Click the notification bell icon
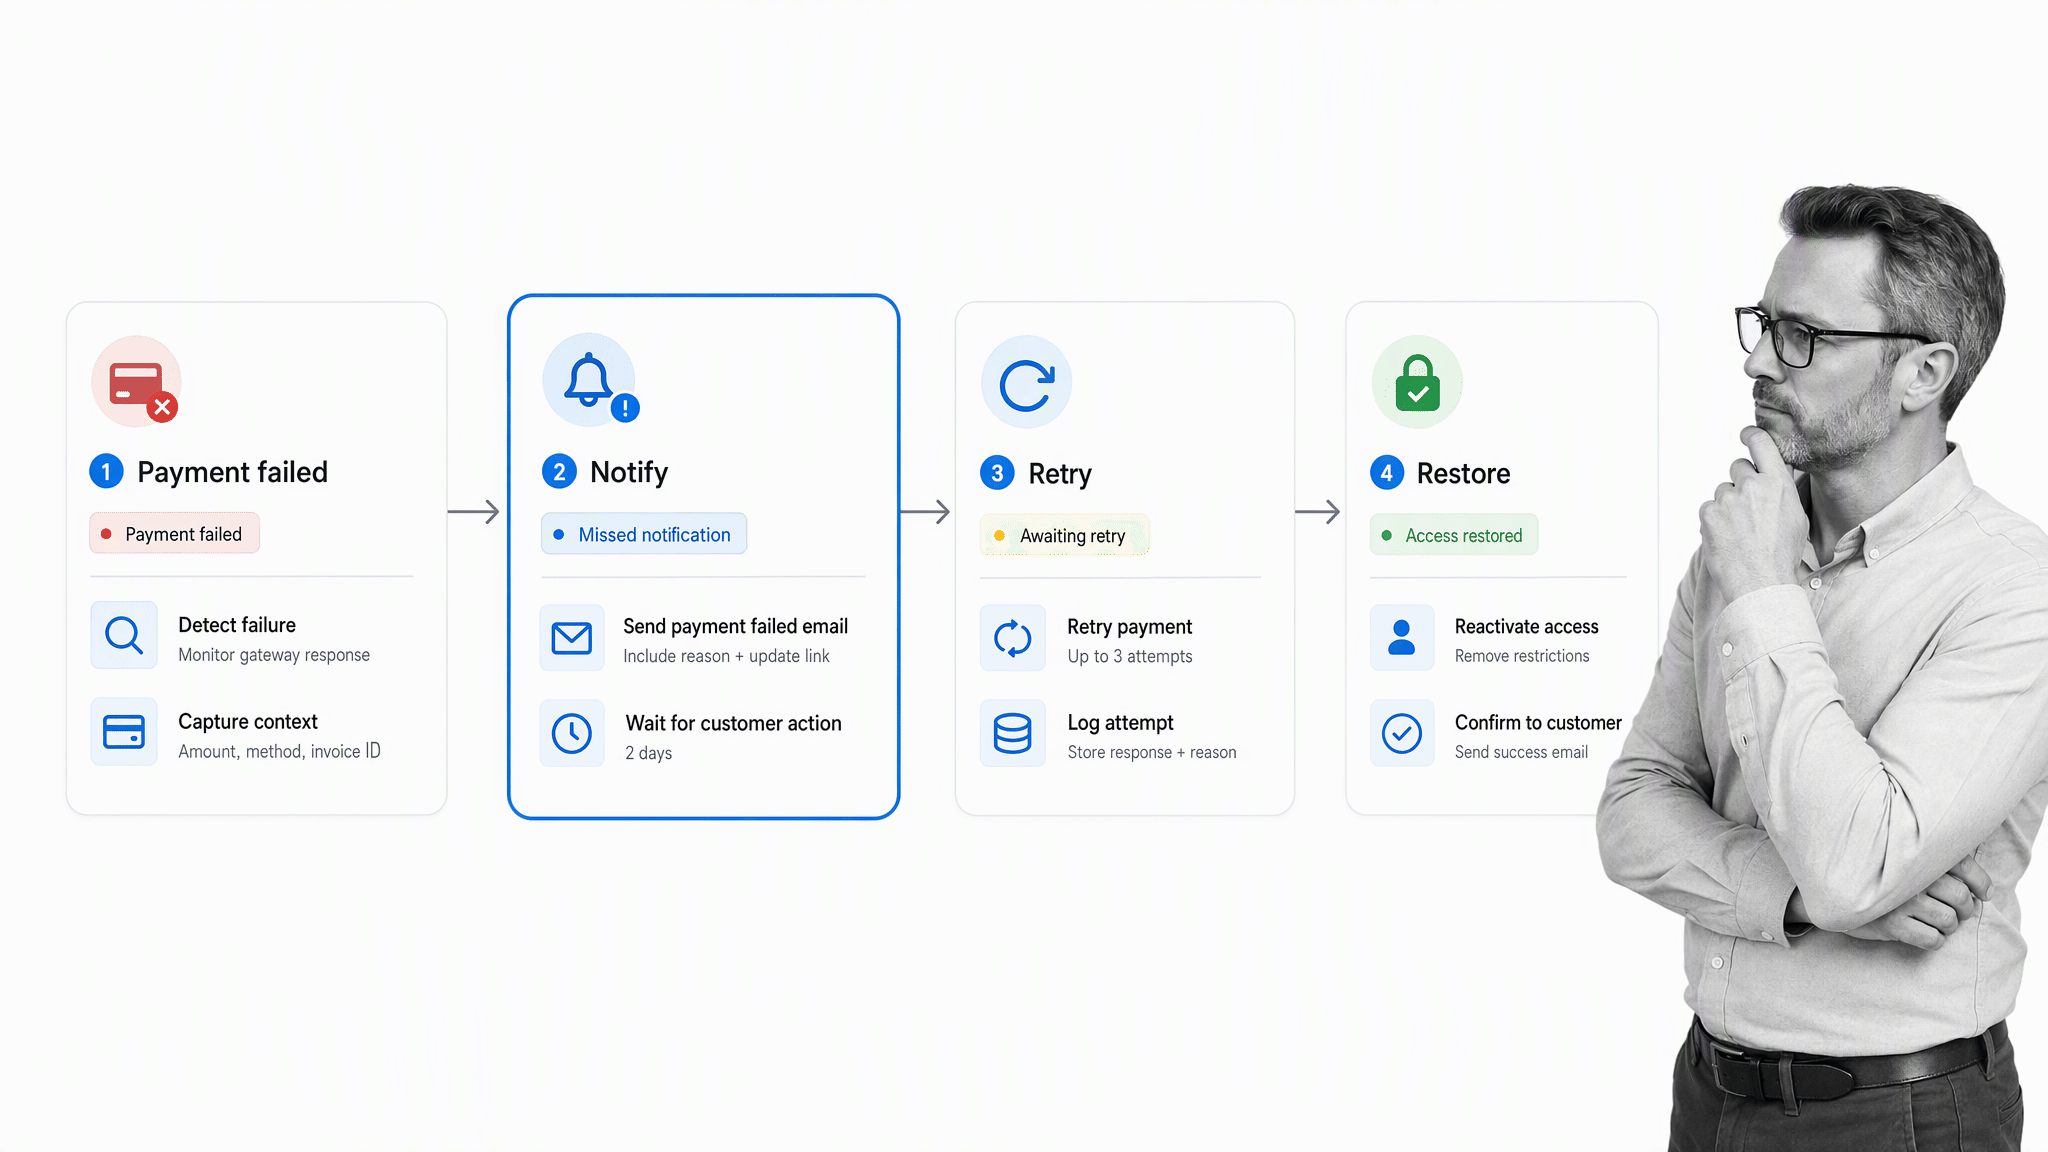Screen dimensions: 2048x1152 589,380
